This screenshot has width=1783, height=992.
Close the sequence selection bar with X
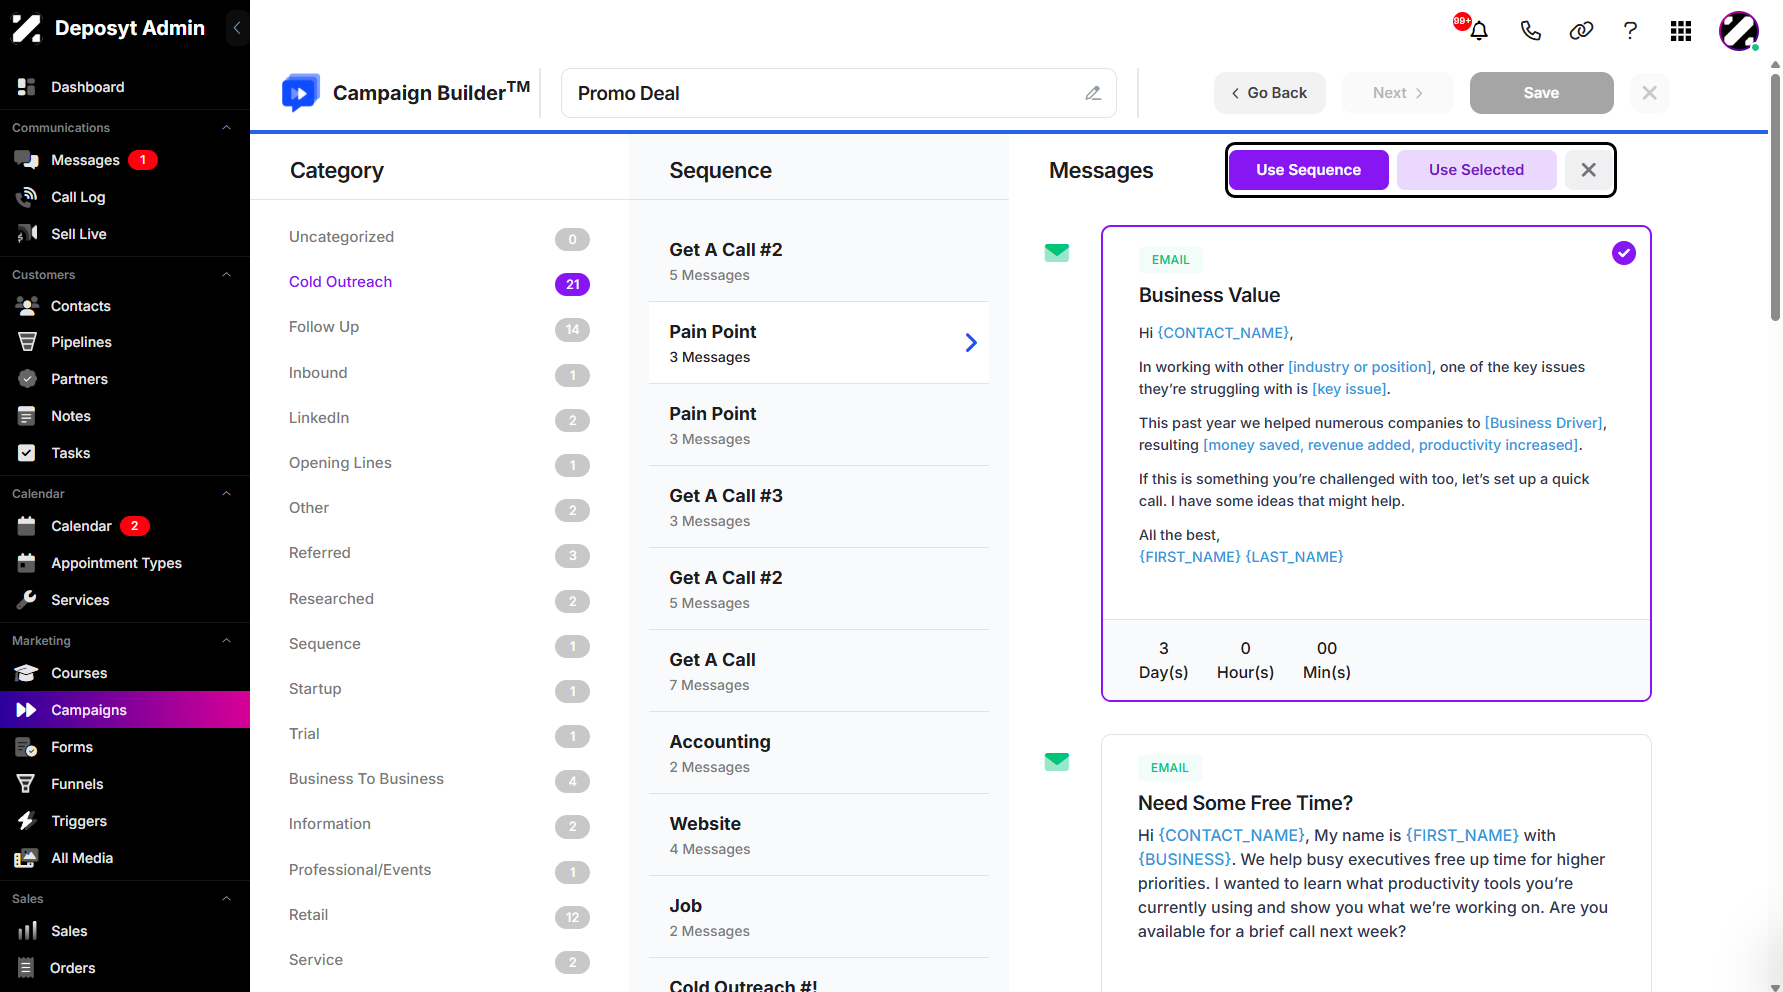click(x=1588, y=170)
